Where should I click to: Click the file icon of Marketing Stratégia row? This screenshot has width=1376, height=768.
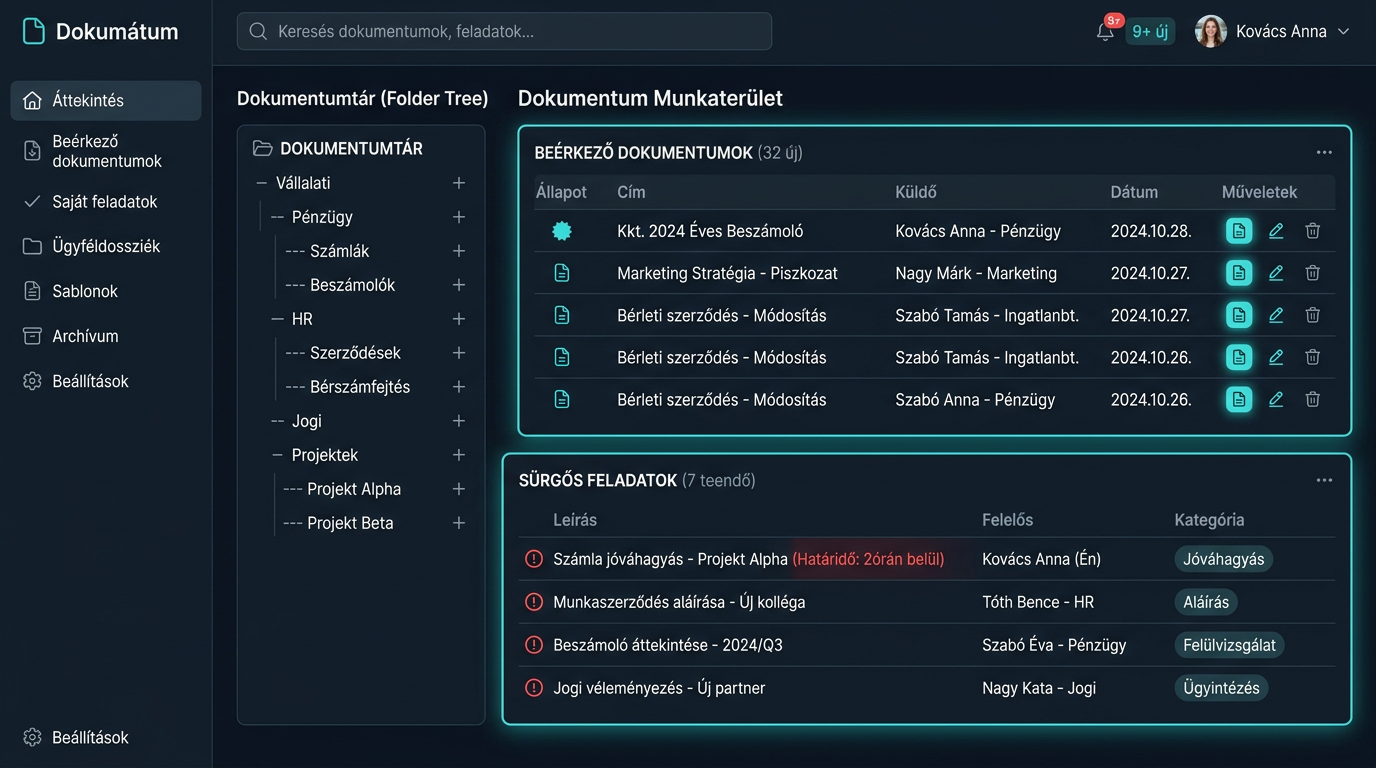[562, 273]
